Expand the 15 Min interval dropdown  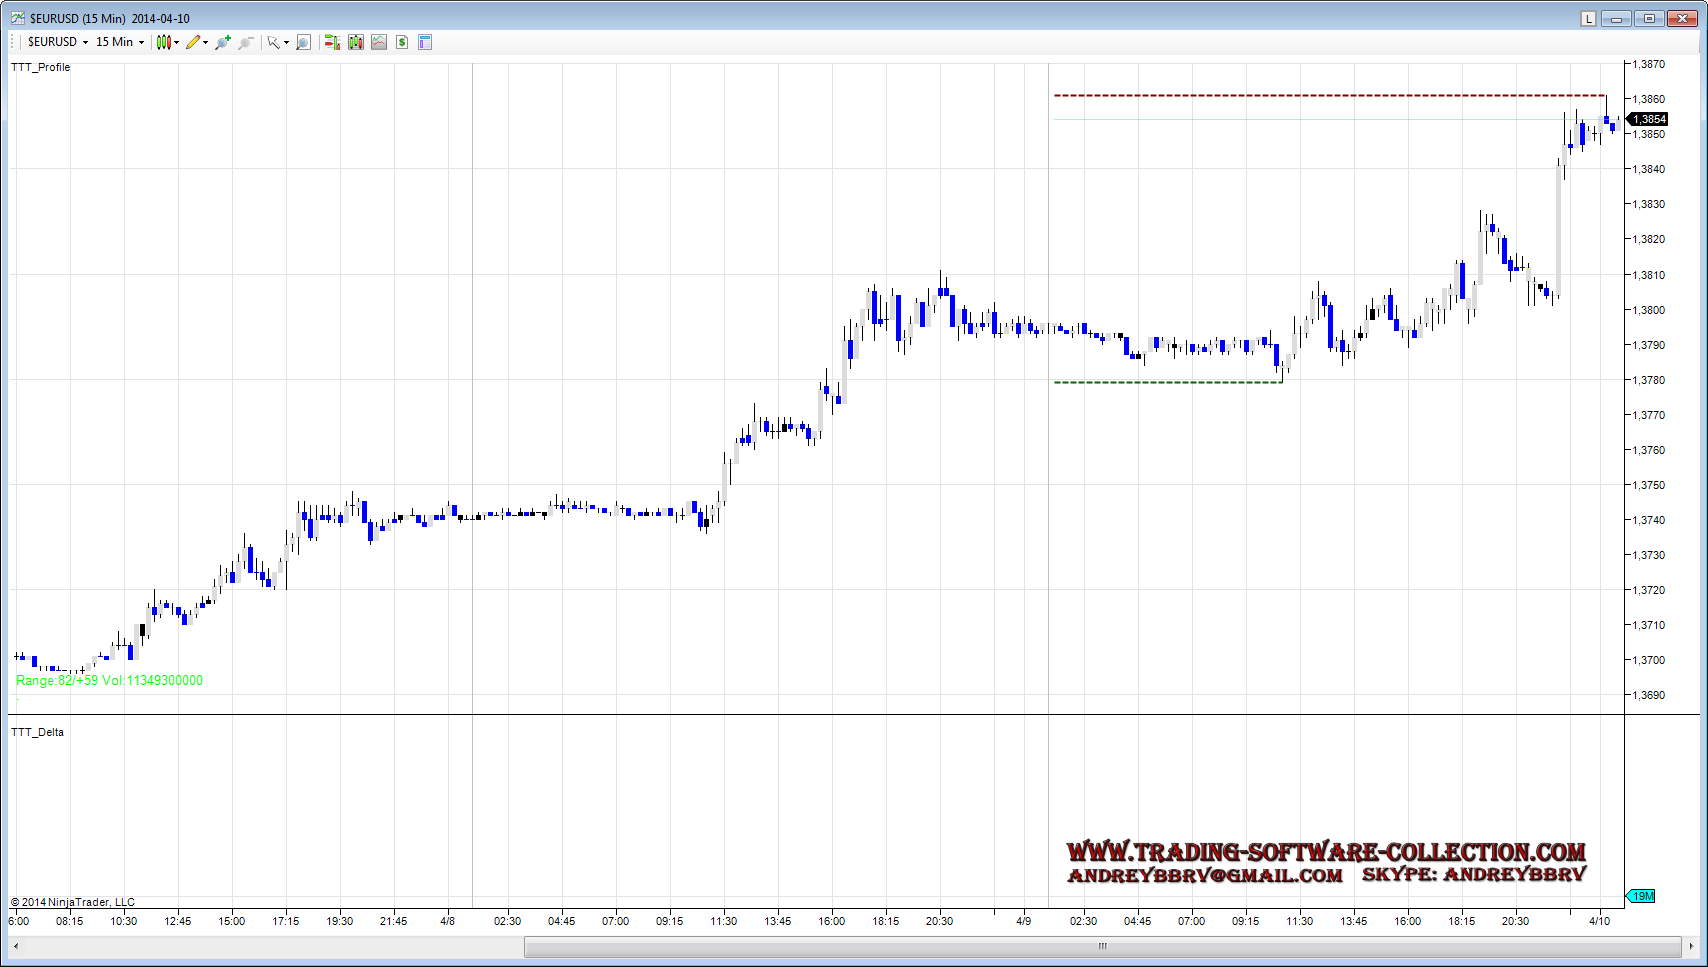click(x=120, y=42)
